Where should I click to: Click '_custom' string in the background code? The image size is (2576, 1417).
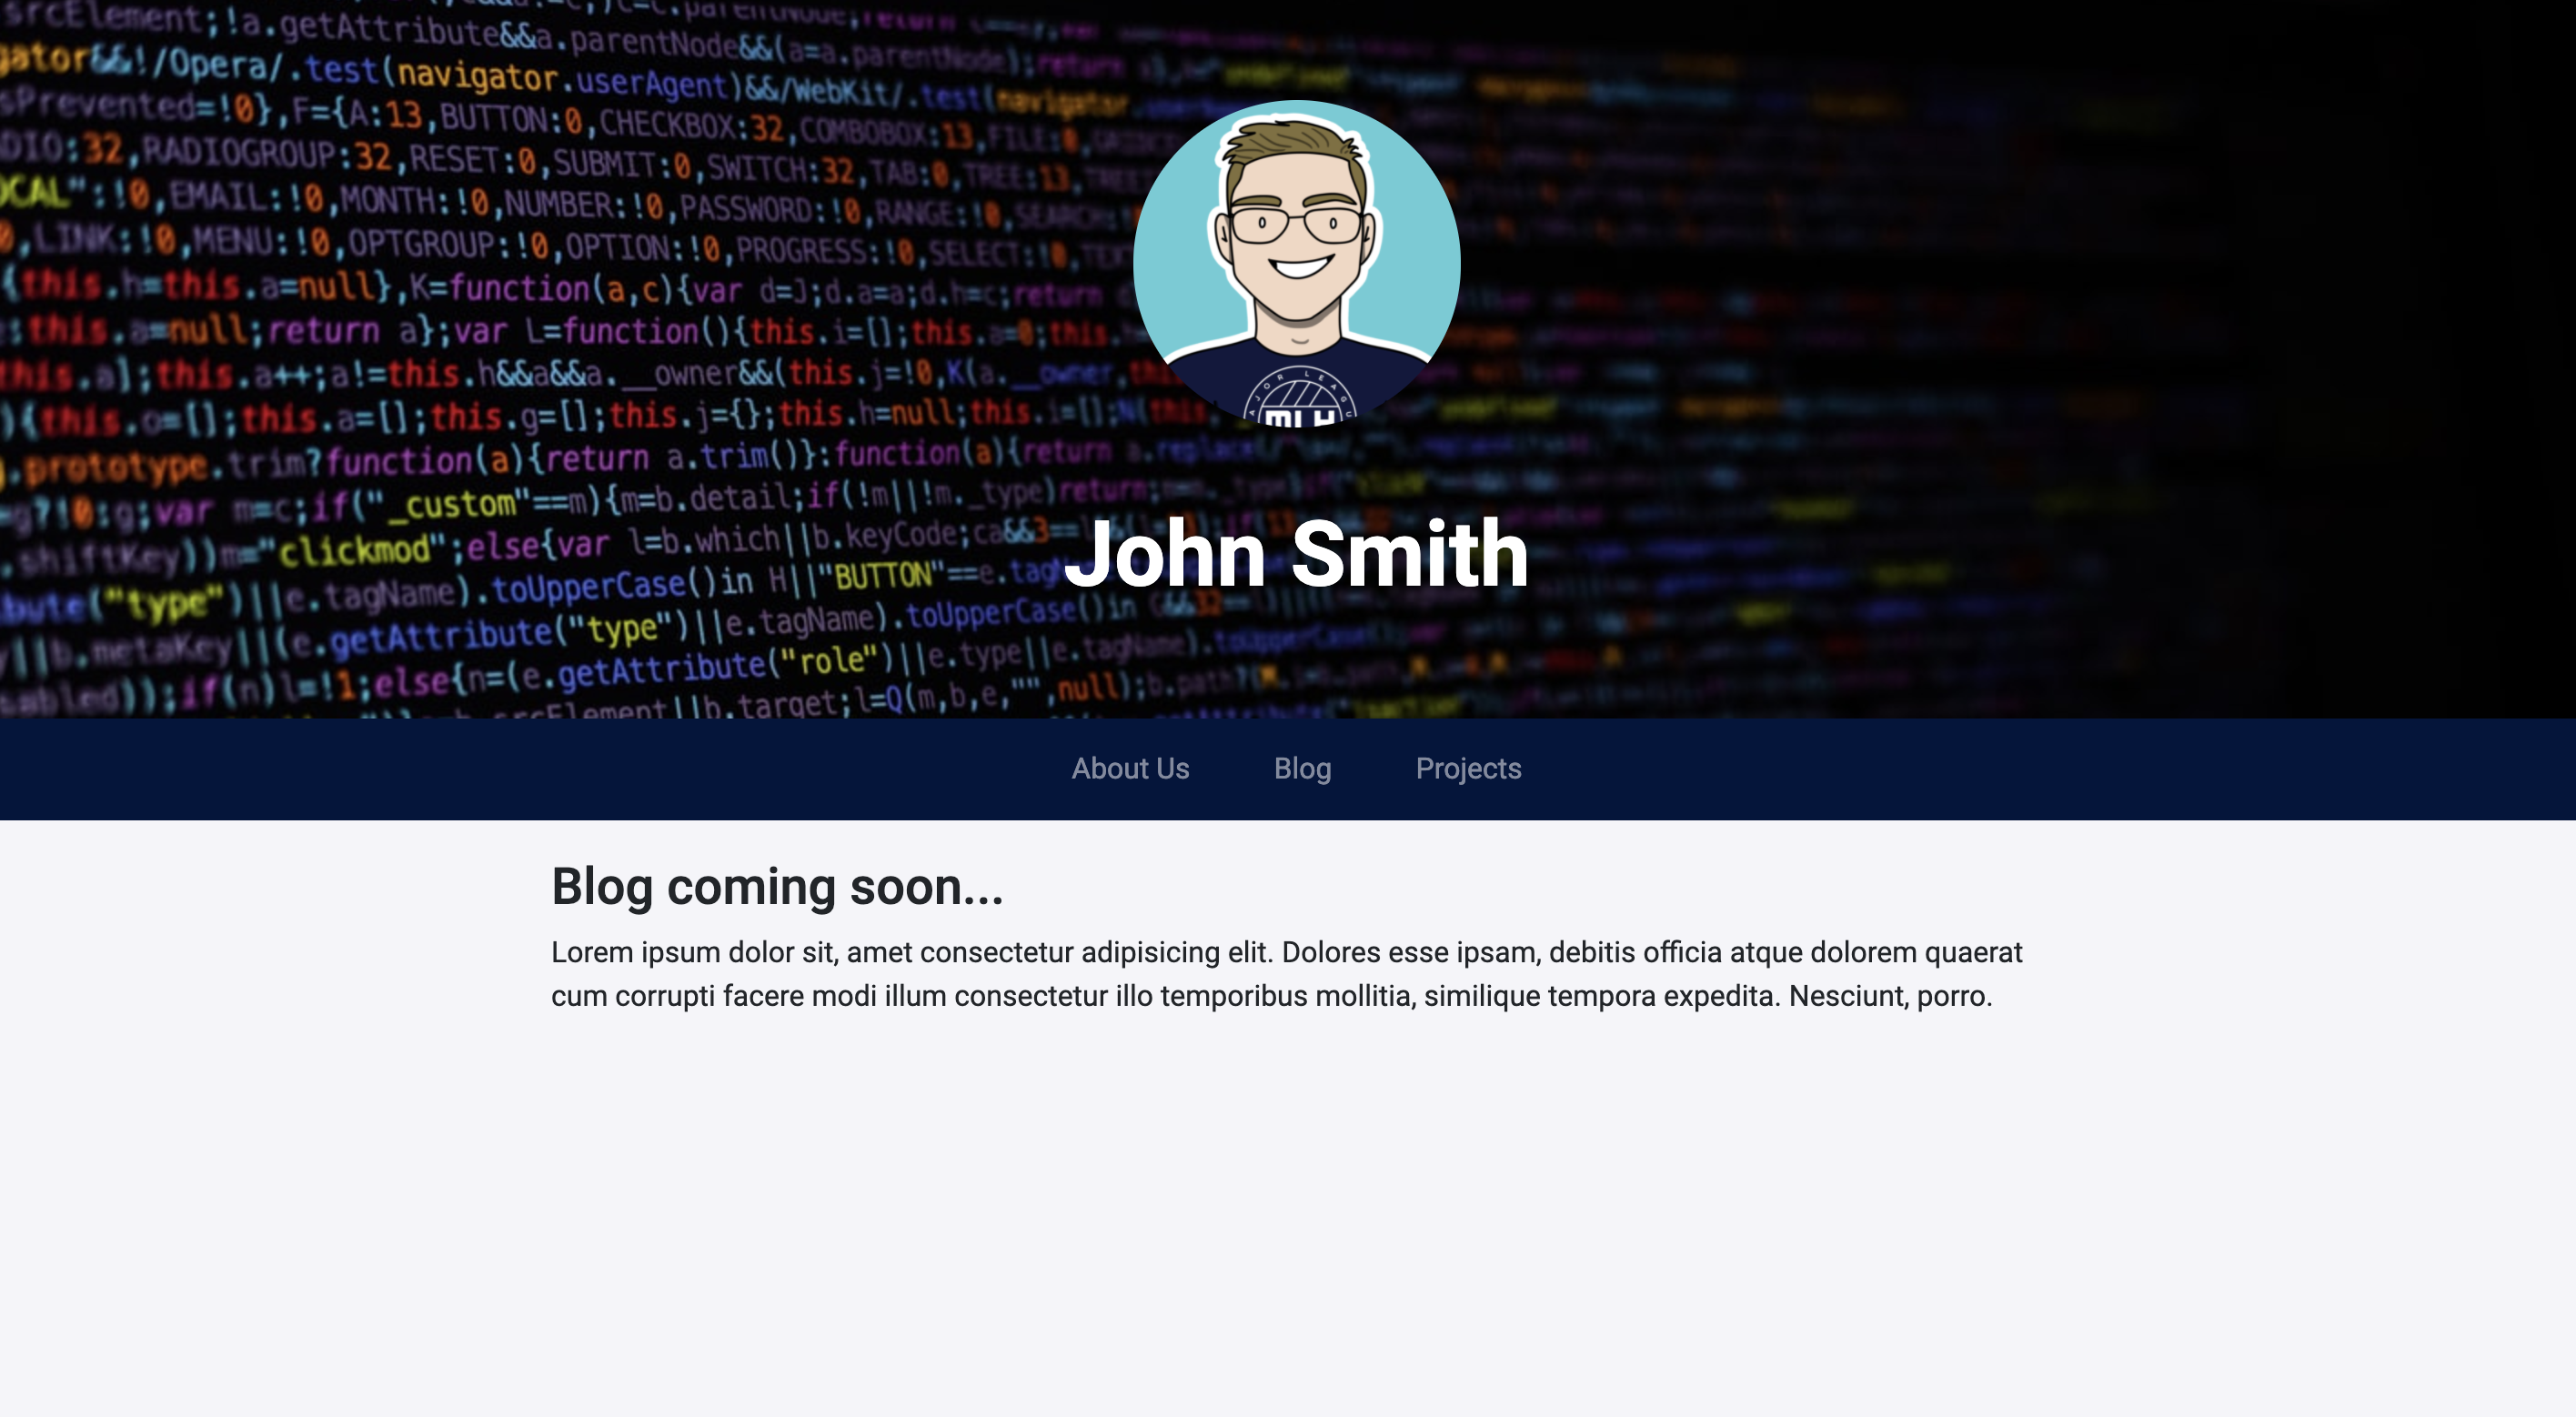(450, 502)
